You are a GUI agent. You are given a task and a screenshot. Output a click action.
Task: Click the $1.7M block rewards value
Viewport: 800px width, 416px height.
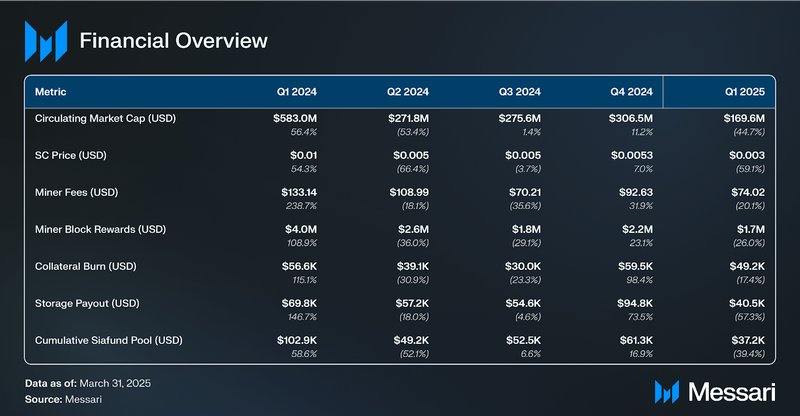tap(751, 229)
